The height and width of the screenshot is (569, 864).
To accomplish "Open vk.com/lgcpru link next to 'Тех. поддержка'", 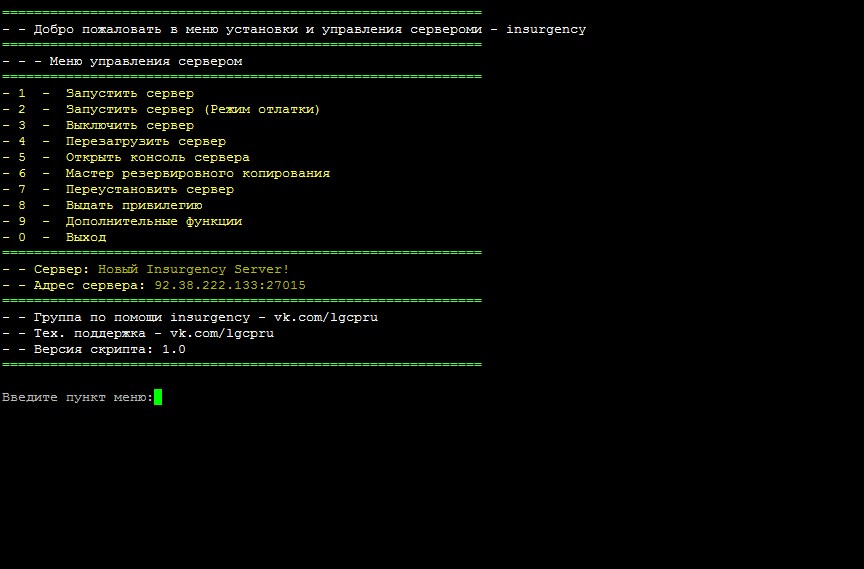I will coord(222,333).
